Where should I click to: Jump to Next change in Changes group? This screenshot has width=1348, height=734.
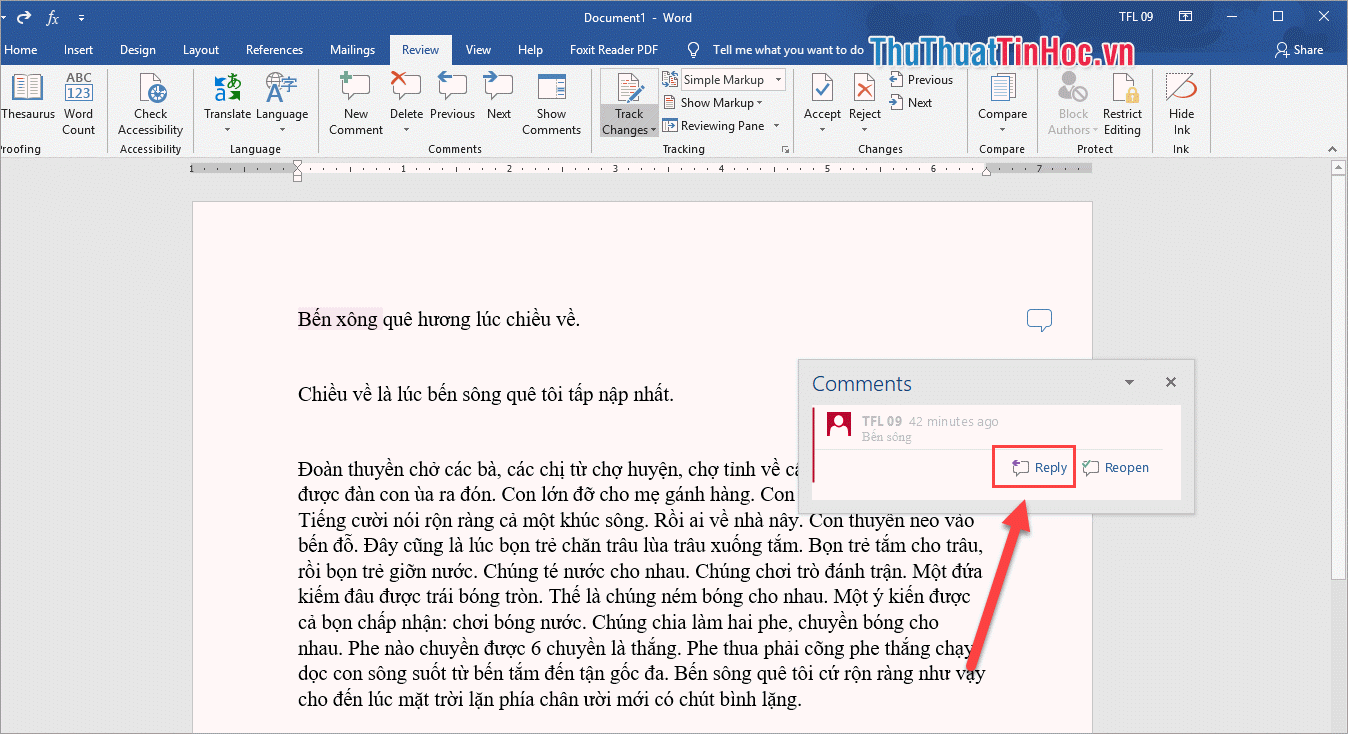click(x=911, y=103)
